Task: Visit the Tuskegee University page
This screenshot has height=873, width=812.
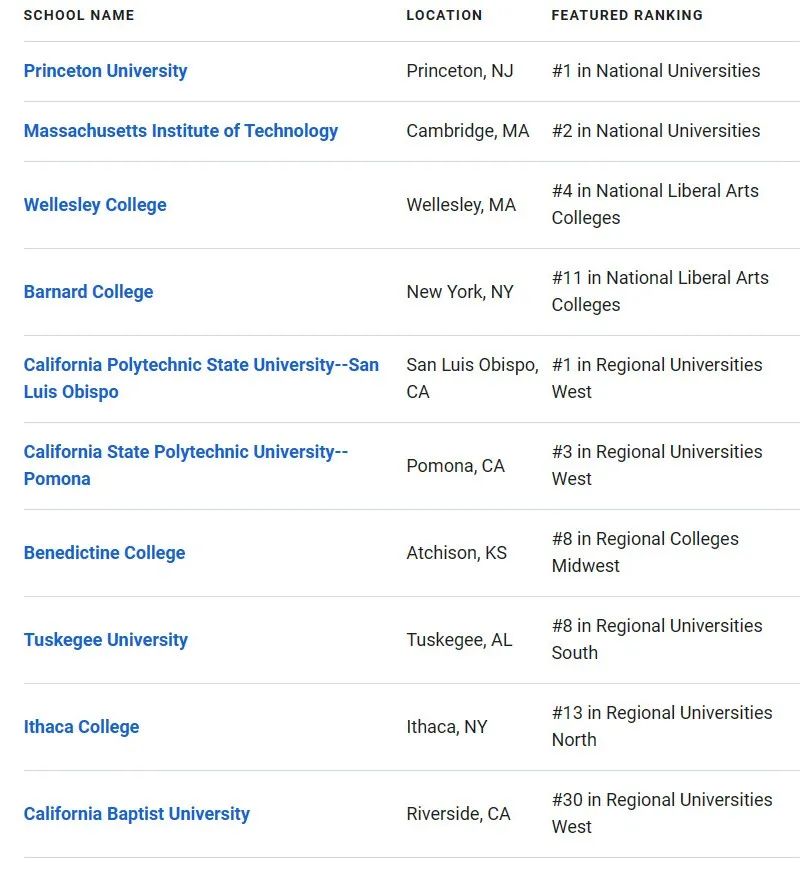Action: 106,640
